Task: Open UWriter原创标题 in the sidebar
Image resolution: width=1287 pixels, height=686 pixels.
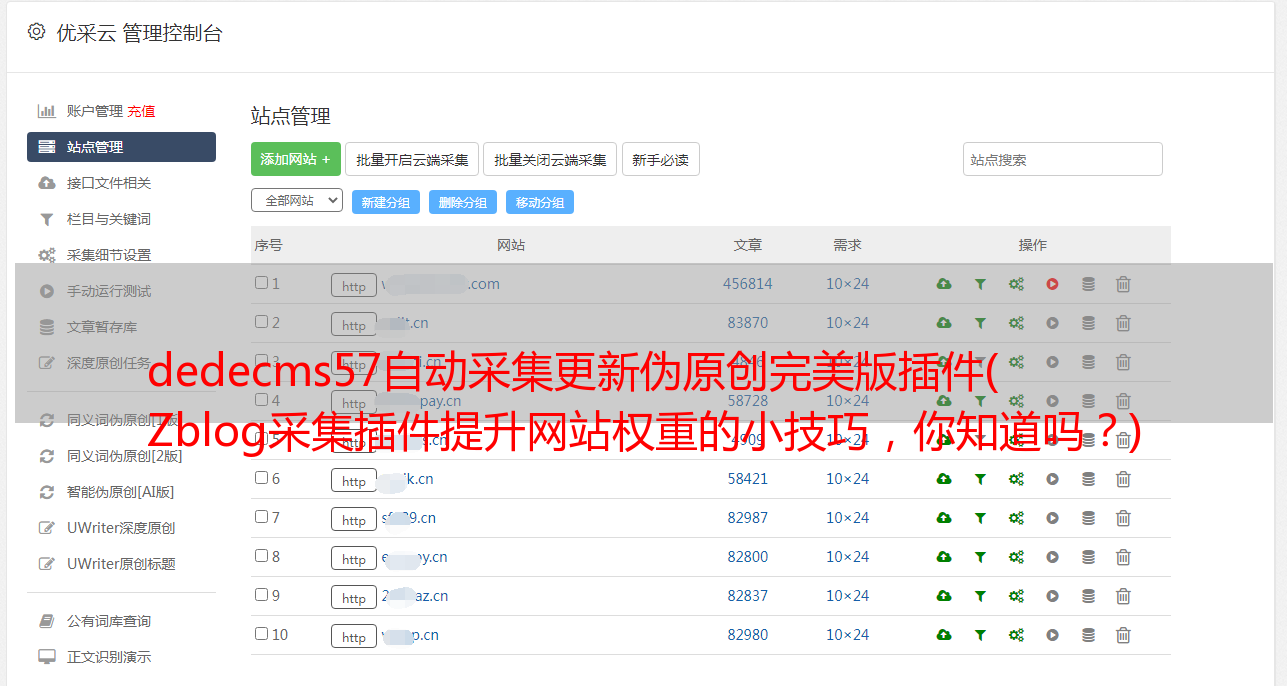Action: coord(121,564)
